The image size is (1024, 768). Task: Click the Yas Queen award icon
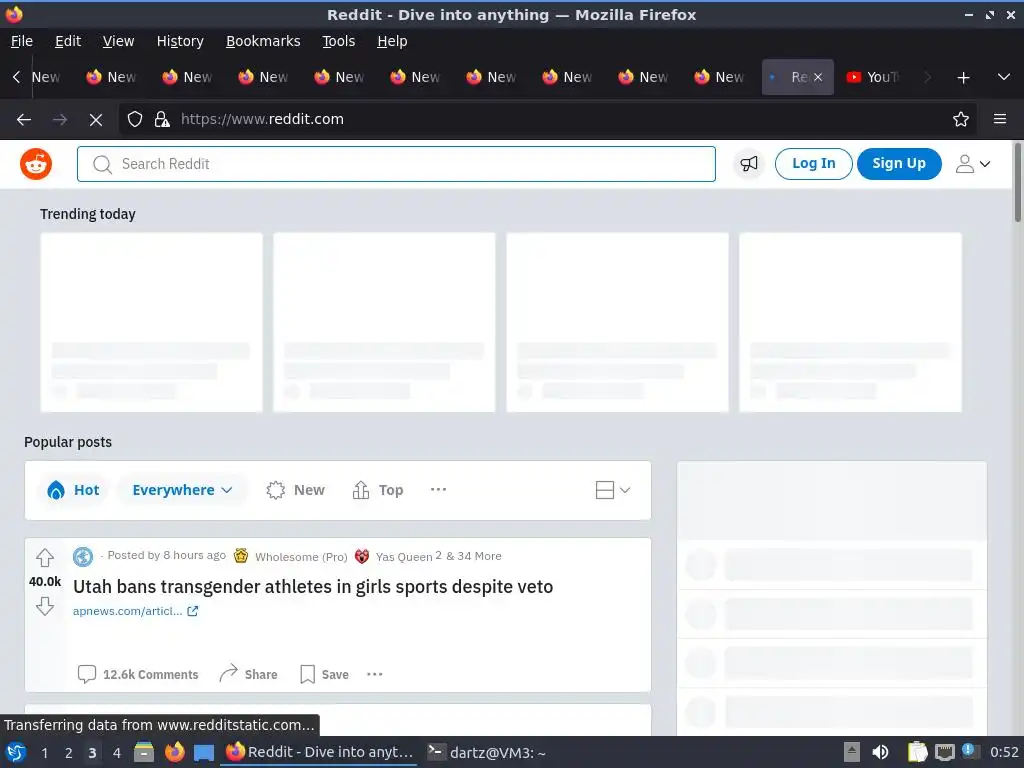362,556
